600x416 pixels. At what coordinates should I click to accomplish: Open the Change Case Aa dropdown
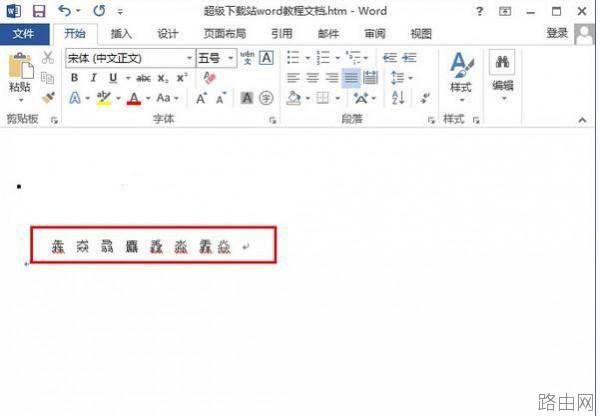click(168, 98)
